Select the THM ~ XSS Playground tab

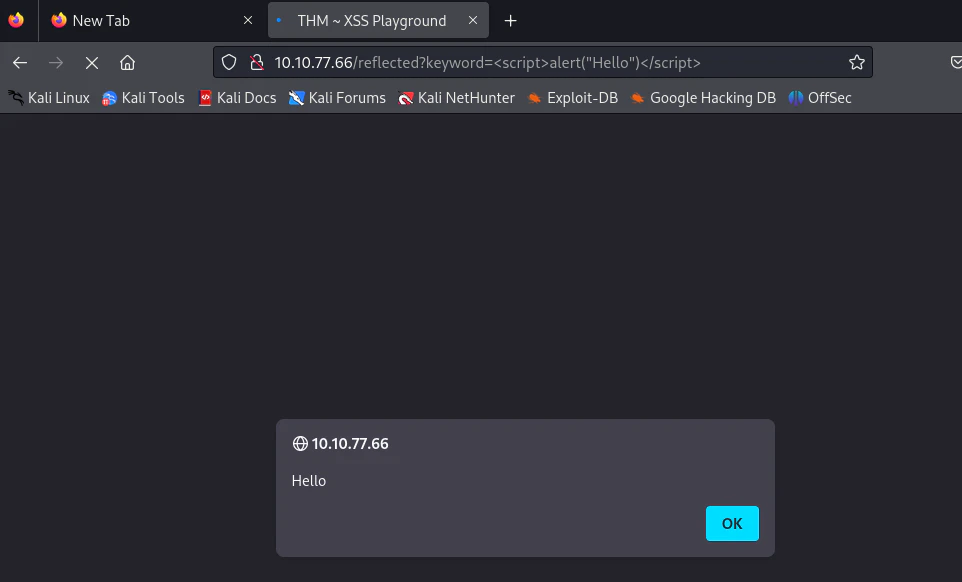click(379, 20)
